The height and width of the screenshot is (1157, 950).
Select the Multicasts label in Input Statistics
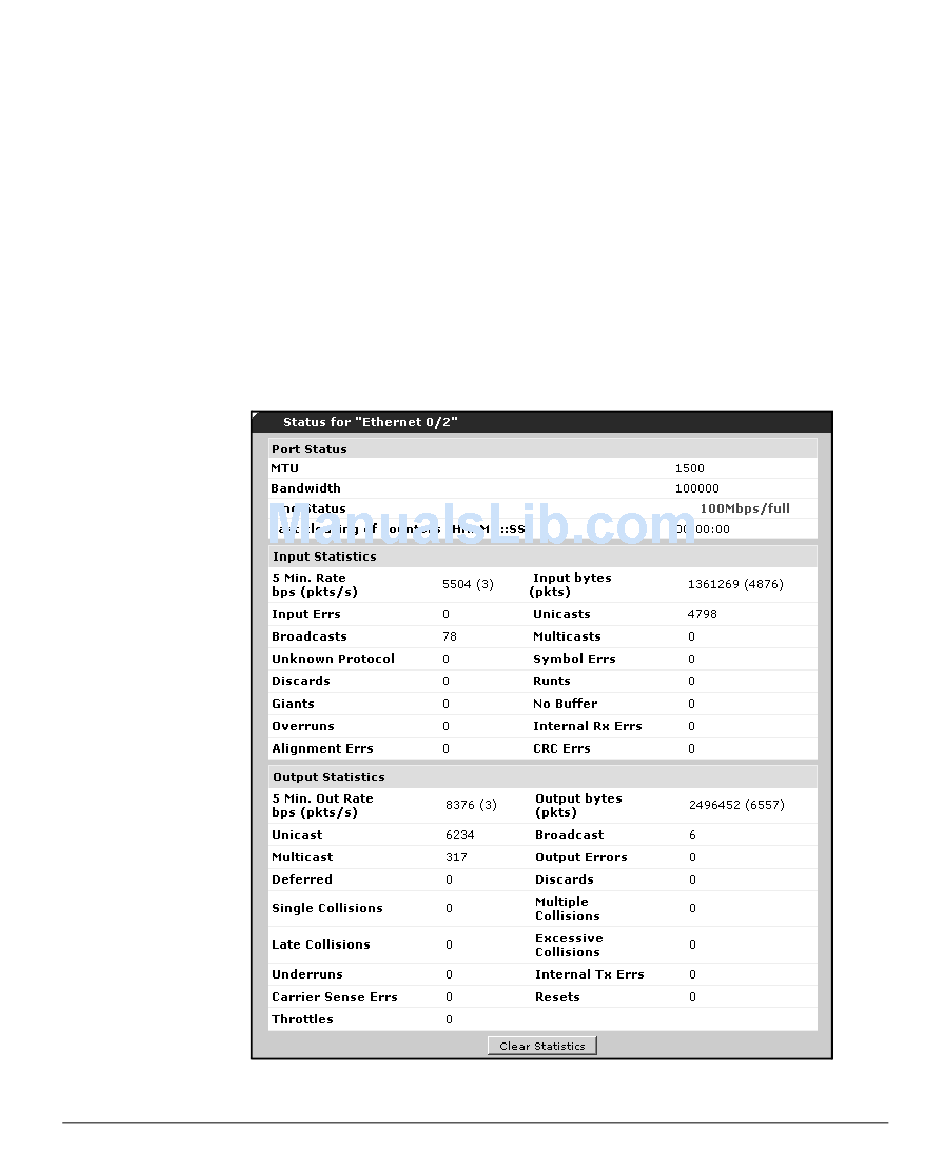(x=567, y=636)
